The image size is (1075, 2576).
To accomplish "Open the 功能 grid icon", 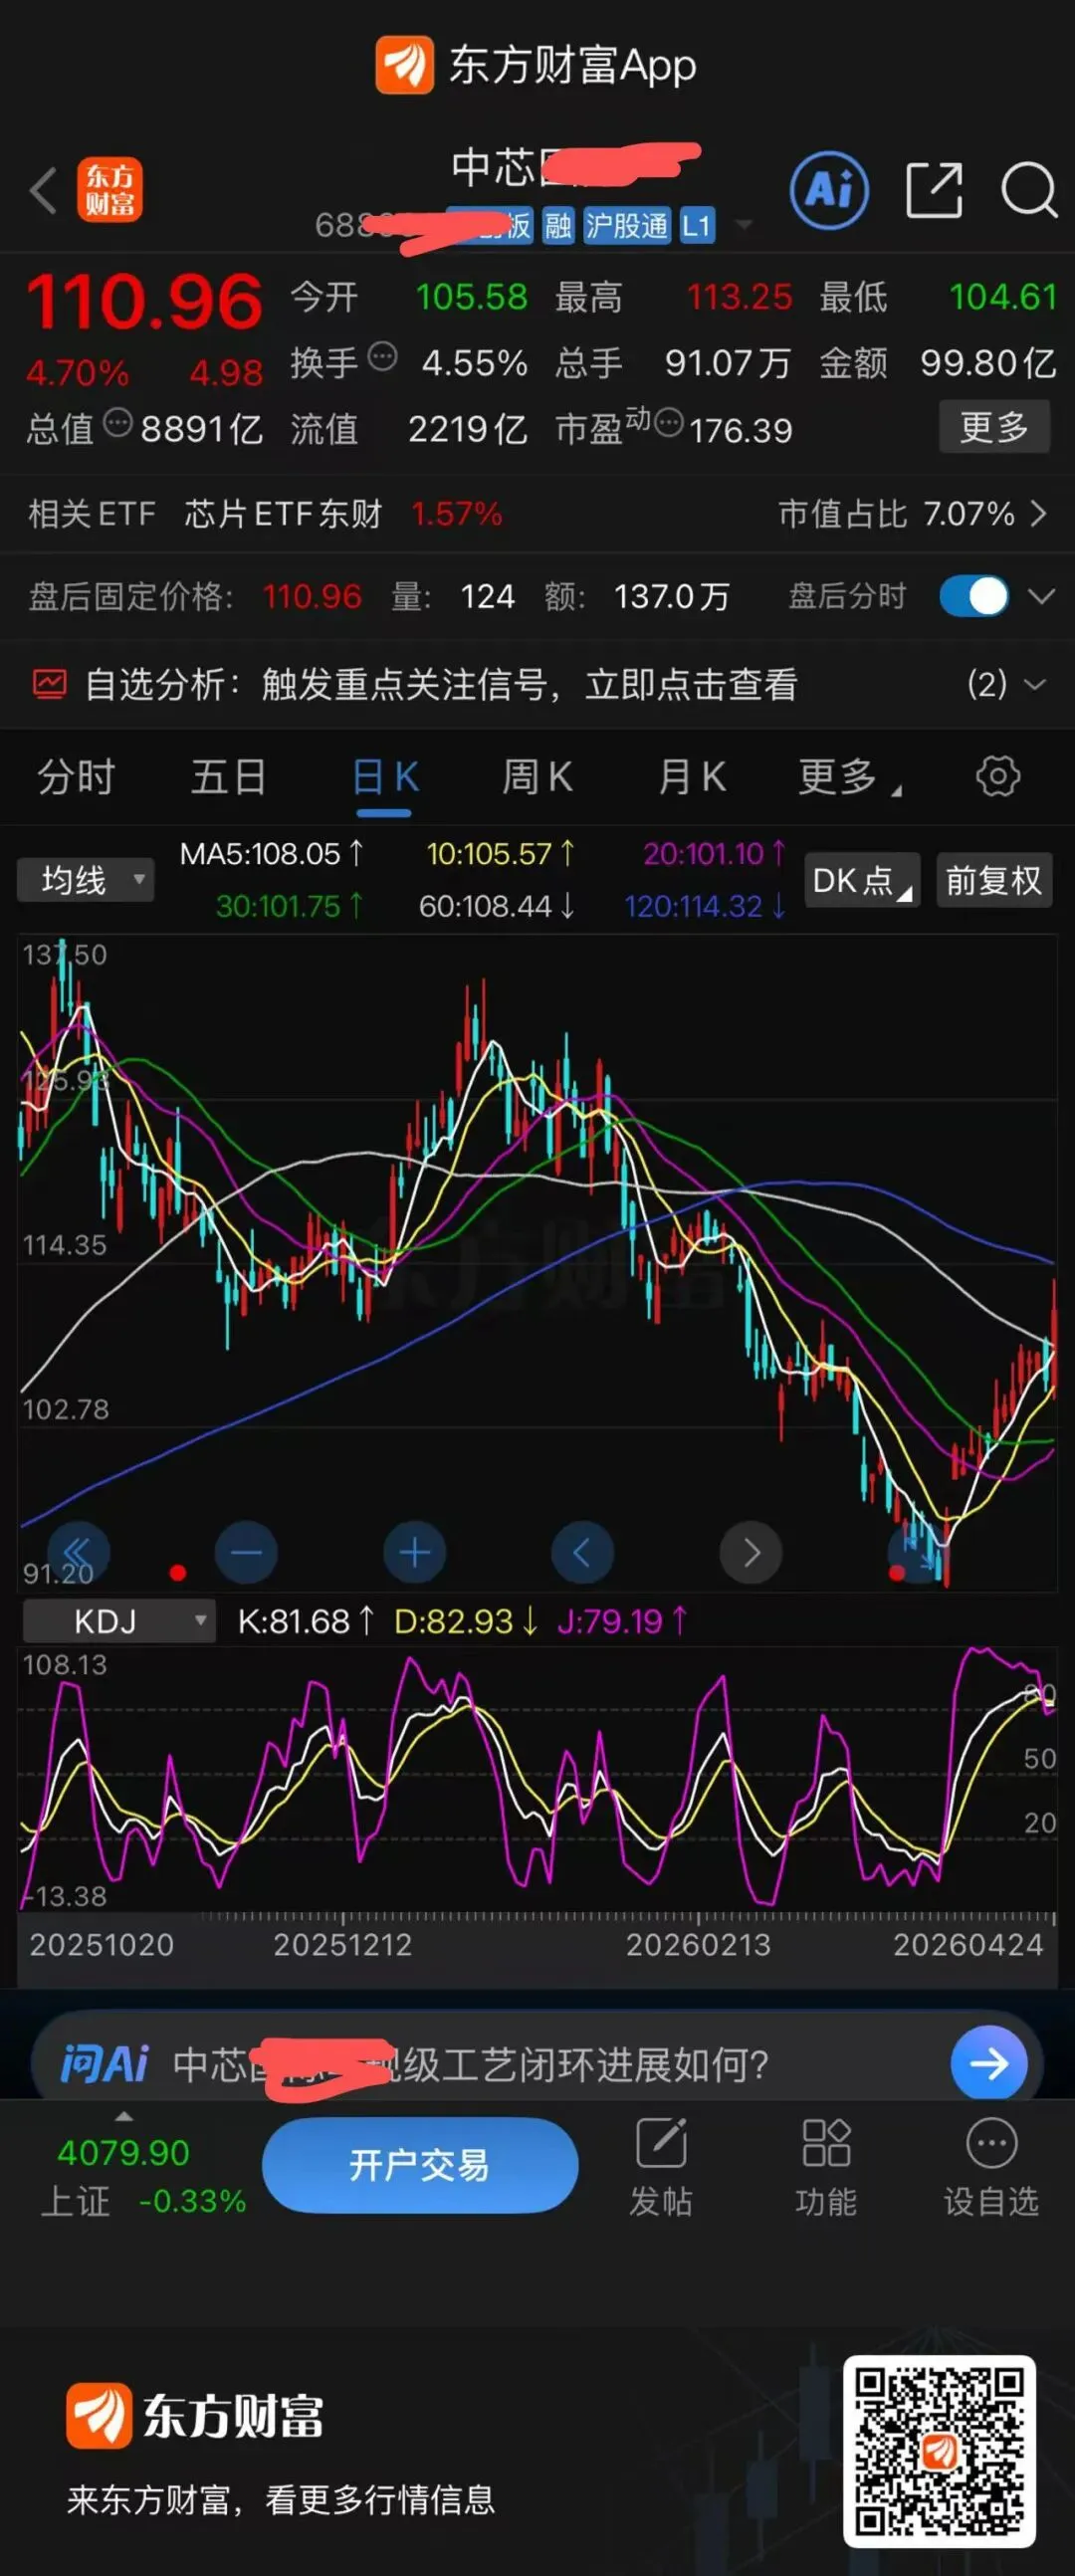I will coord(826,2143).
